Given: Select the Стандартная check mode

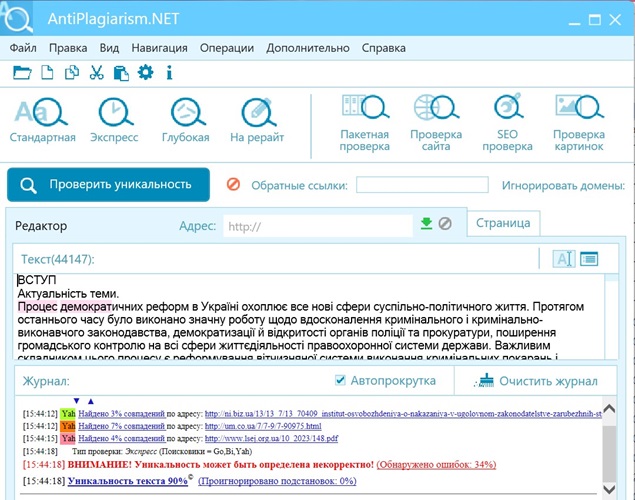Looking at the screenshot, I should [x=43, y=120].
